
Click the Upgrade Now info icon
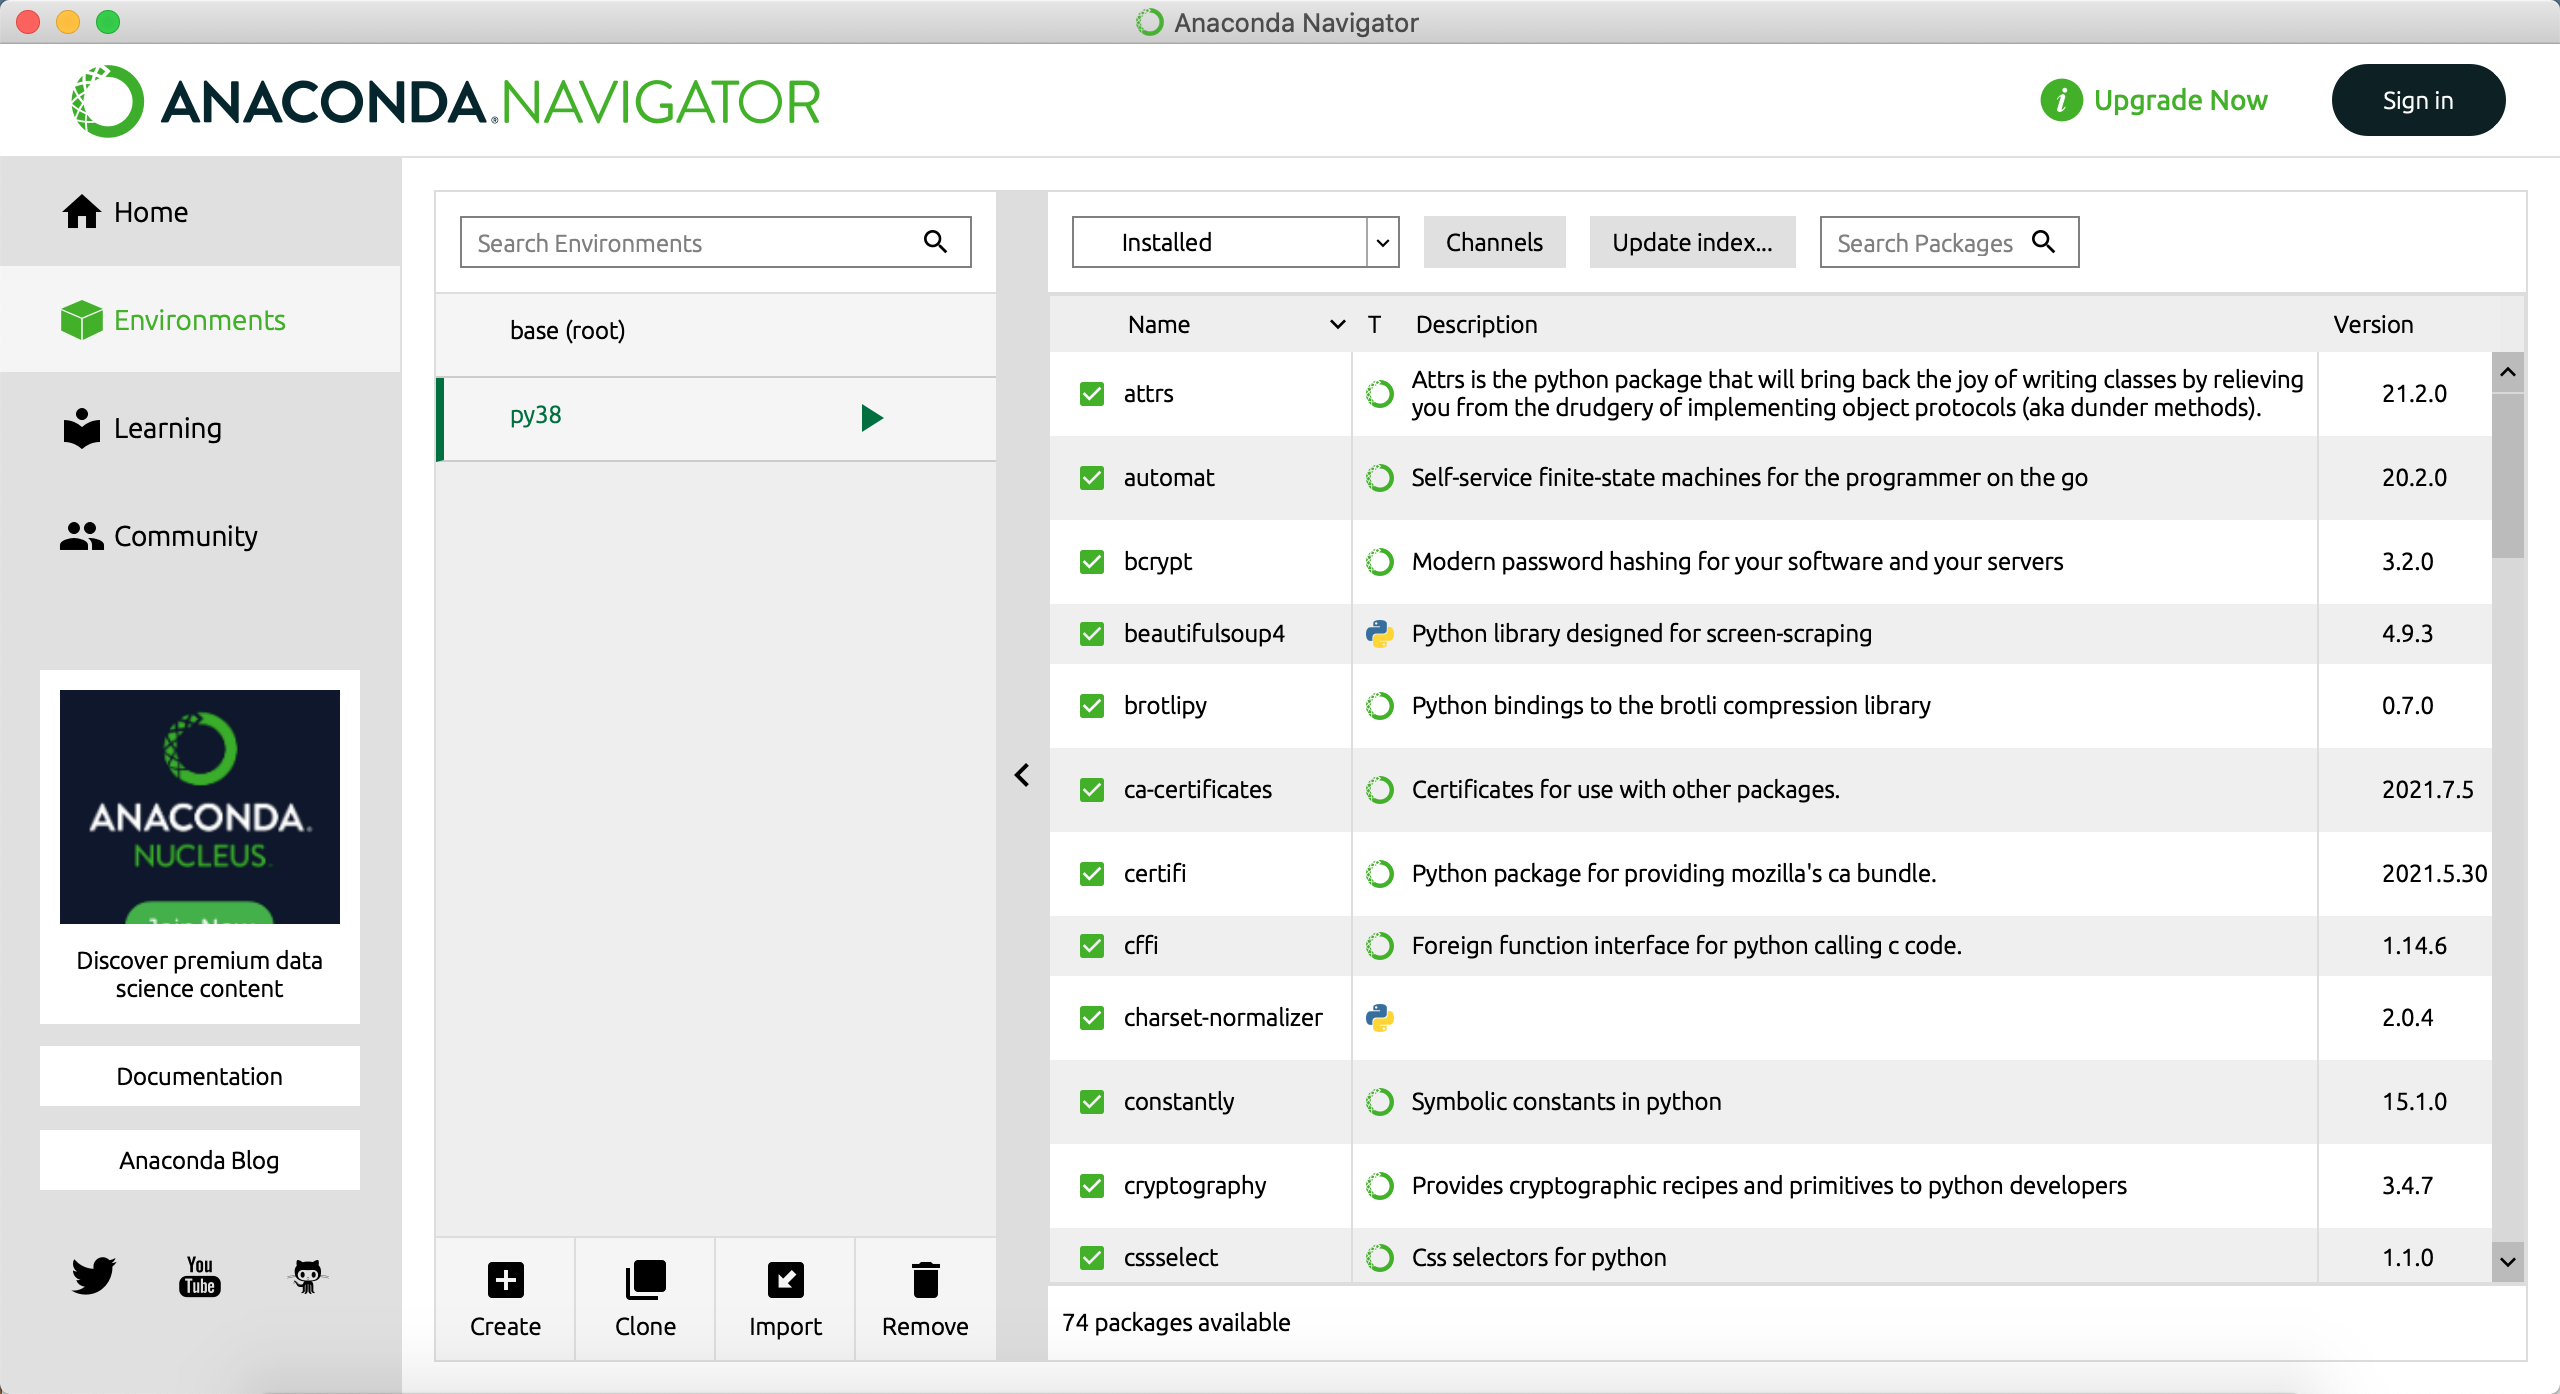point(2061,100)
